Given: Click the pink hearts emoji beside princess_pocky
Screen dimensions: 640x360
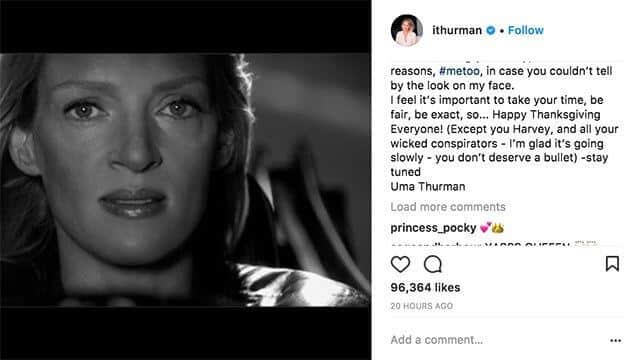Looking at the screenshot, I should point(485,228).
